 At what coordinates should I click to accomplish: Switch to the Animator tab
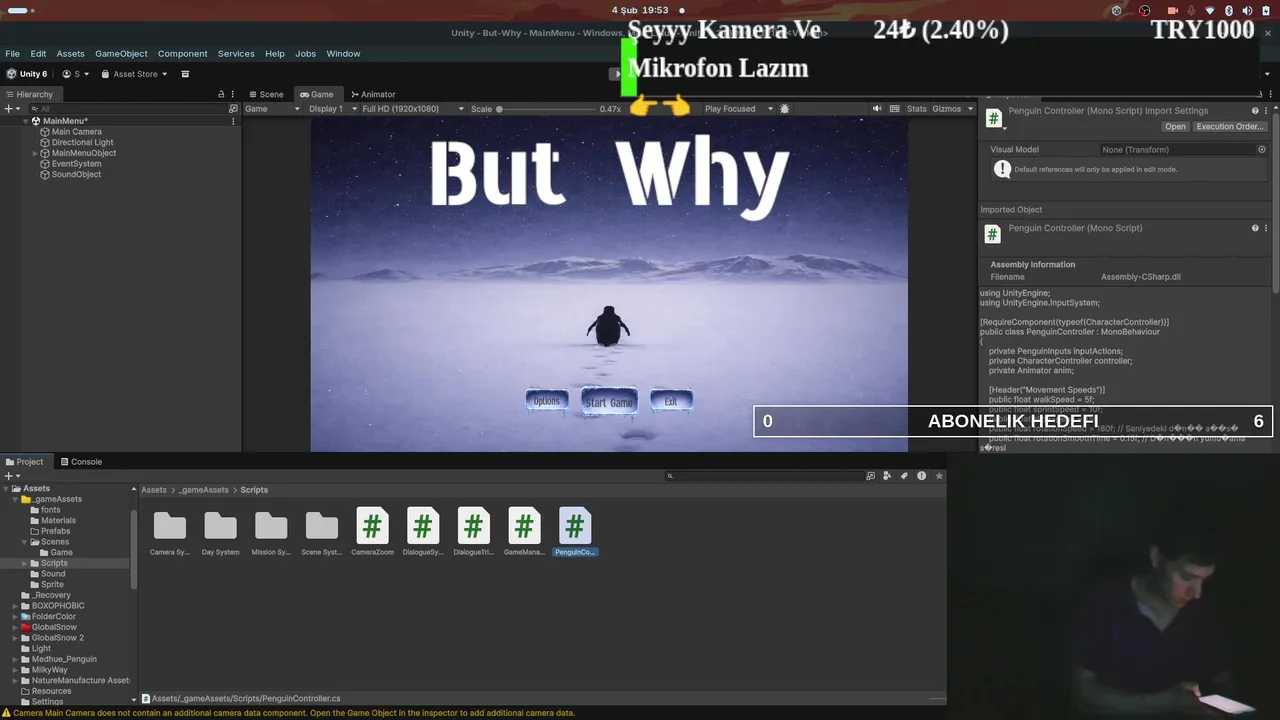click(373, 94)
